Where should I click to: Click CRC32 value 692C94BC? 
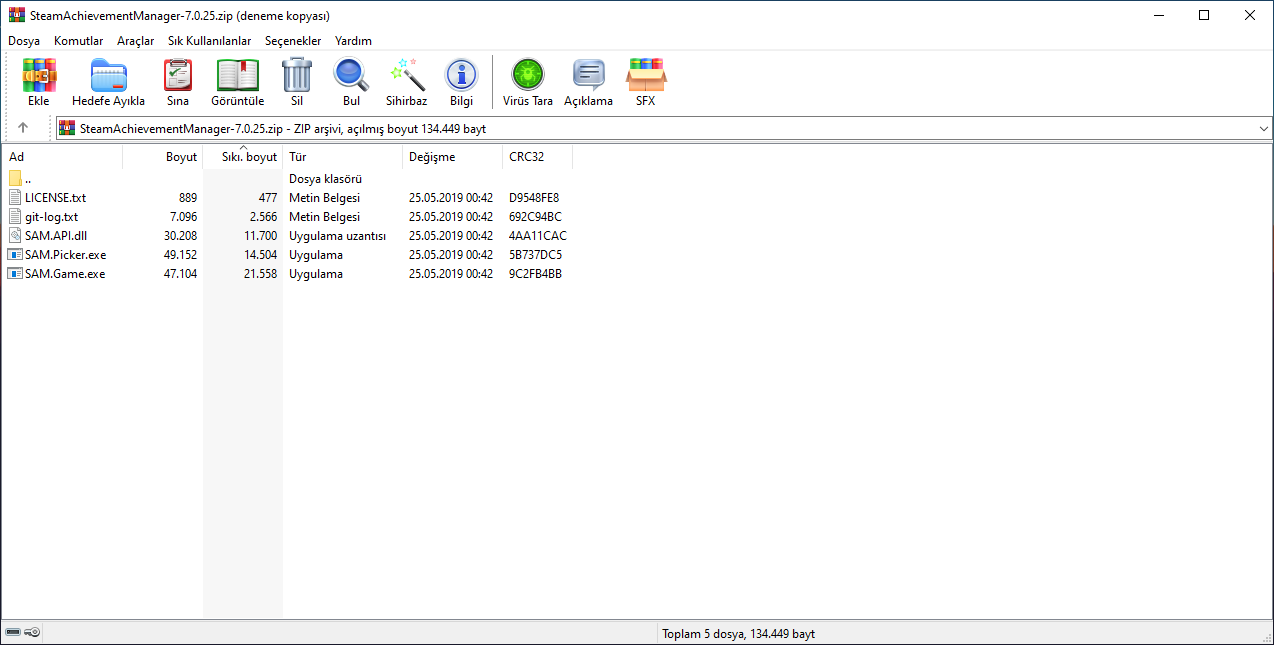click(x=535, y=217)
